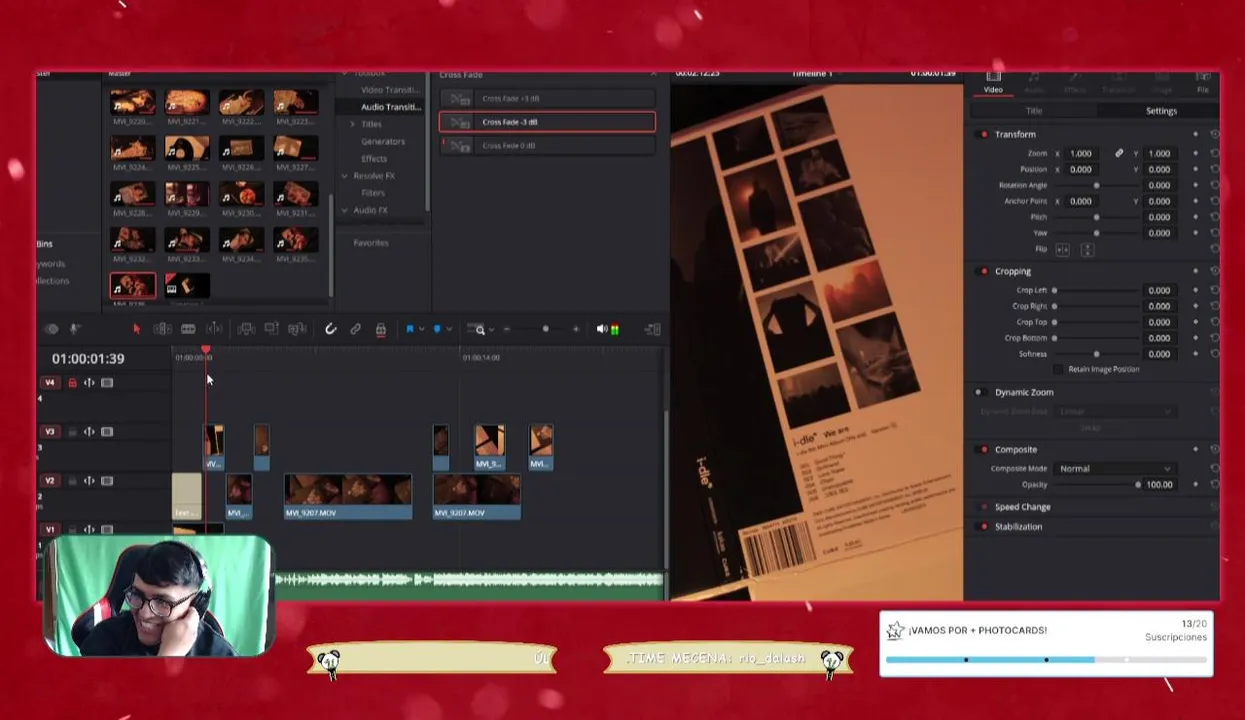Switch to the Title sub-tab in Inspector
The width and height of the screenshot is (1245, 720).
(x=1034, y=111)
